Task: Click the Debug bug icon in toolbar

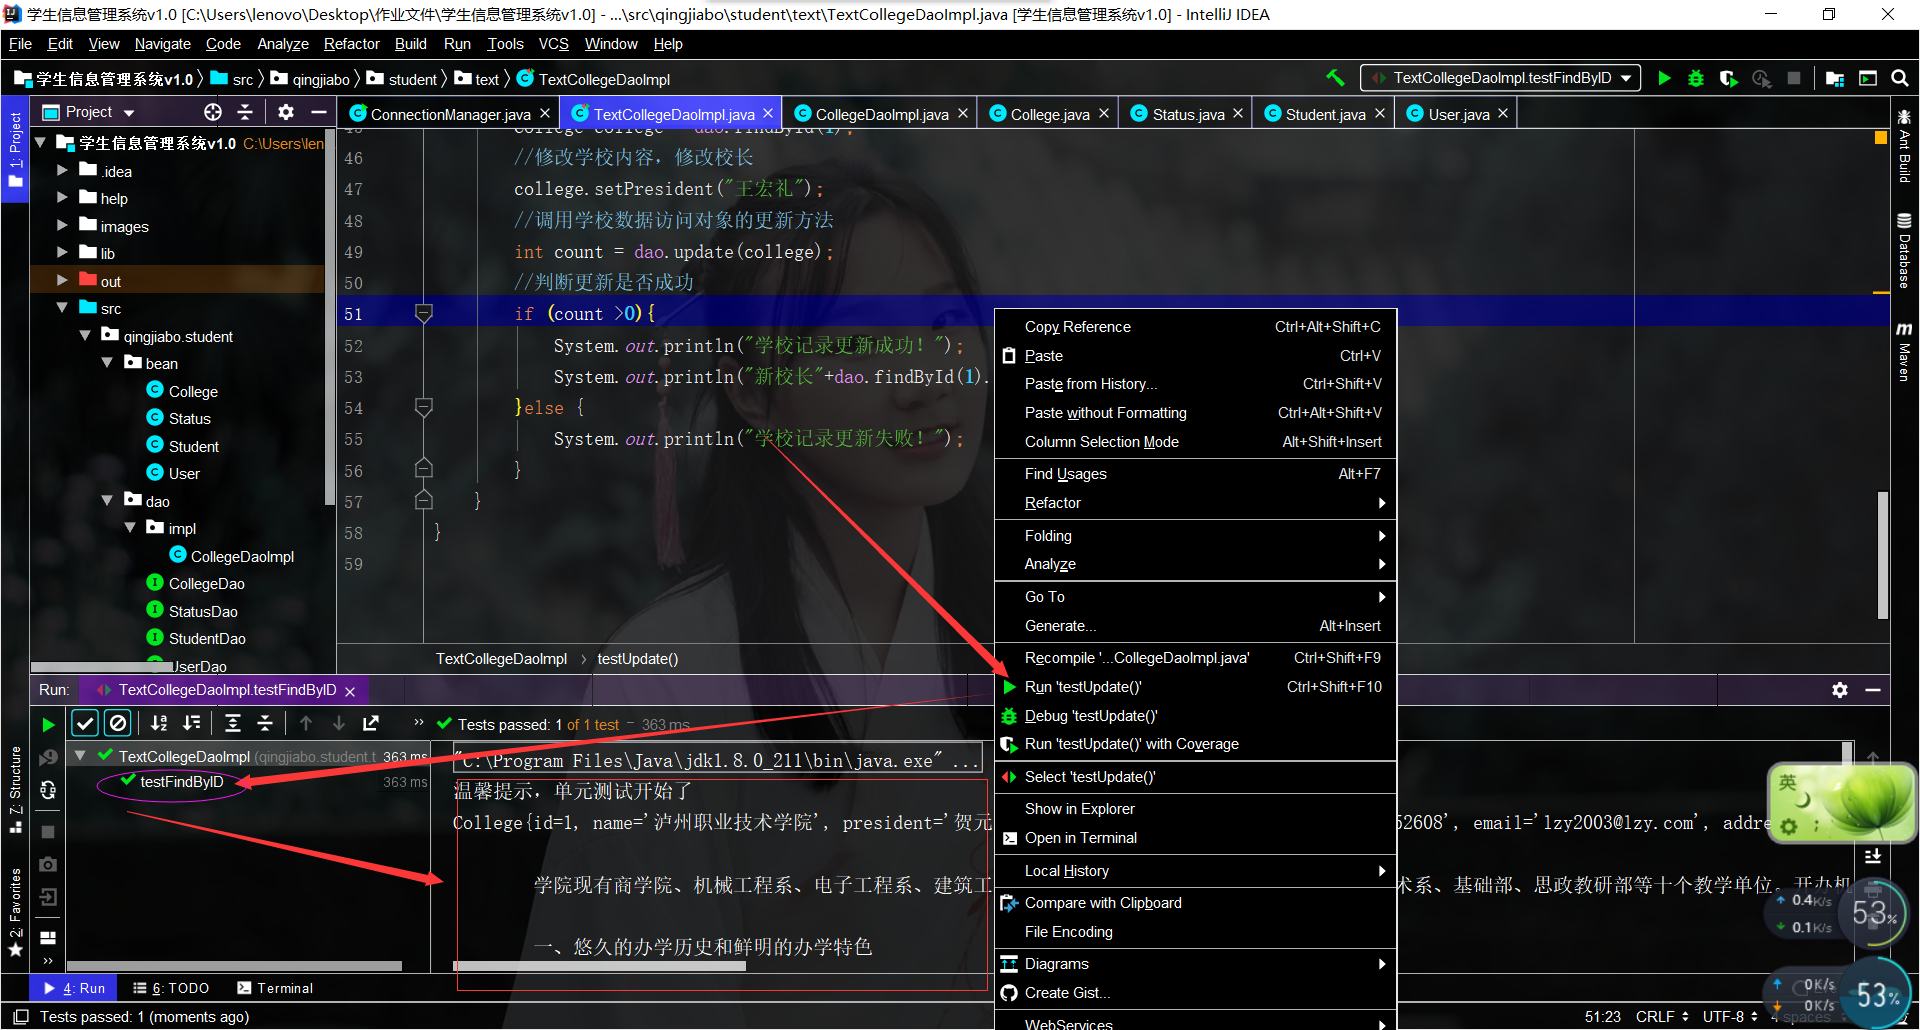Action: point(1696,78)
